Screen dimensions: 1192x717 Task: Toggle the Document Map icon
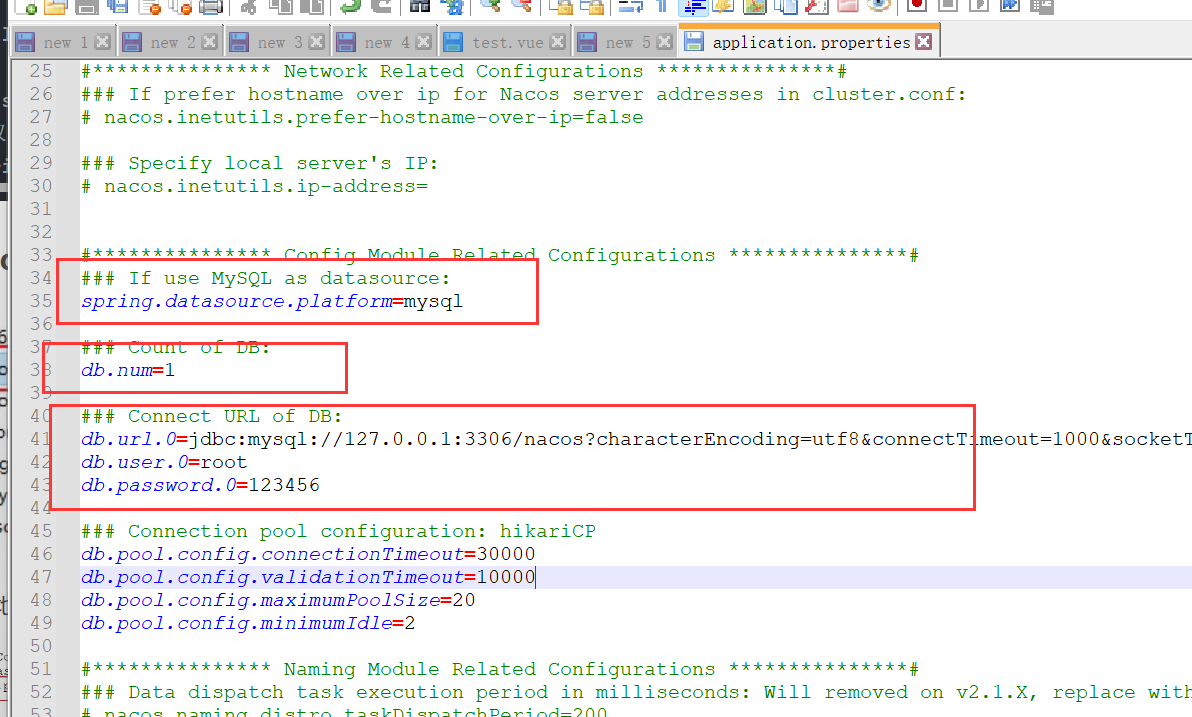755,7
